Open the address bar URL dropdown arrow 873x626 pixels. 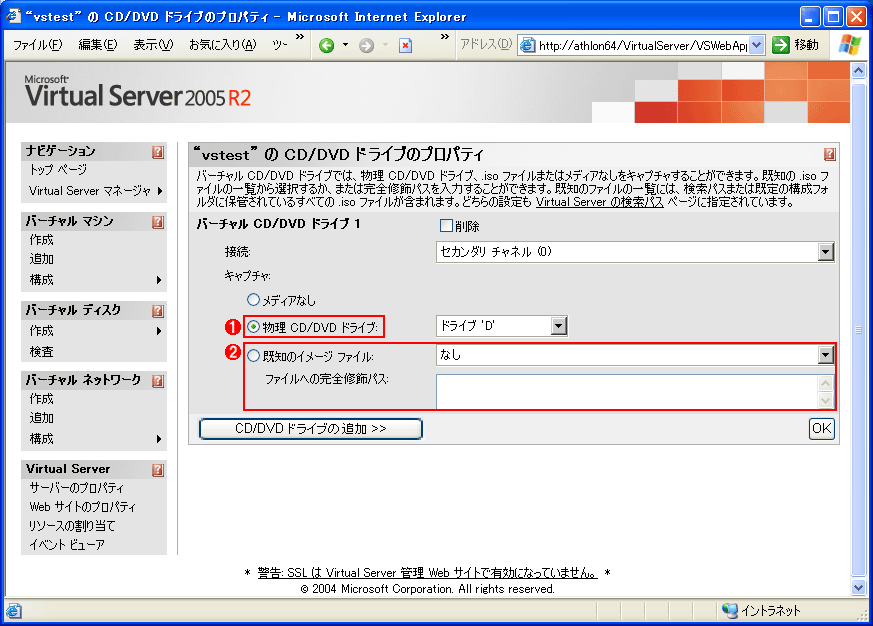757,45
